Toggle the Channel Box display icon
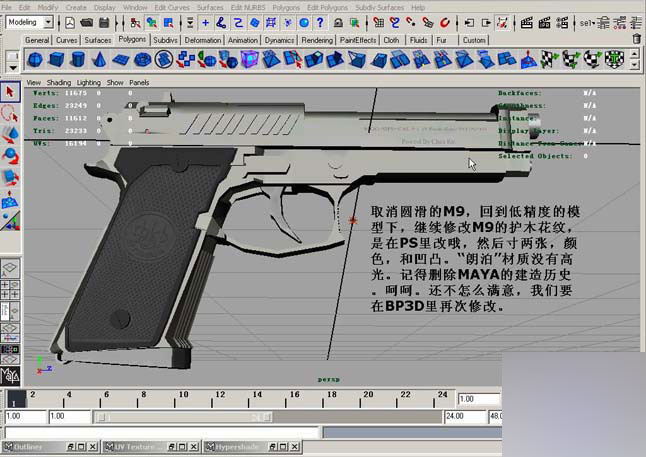The width and height of the screenshot is (646, 457). [637, 23]
